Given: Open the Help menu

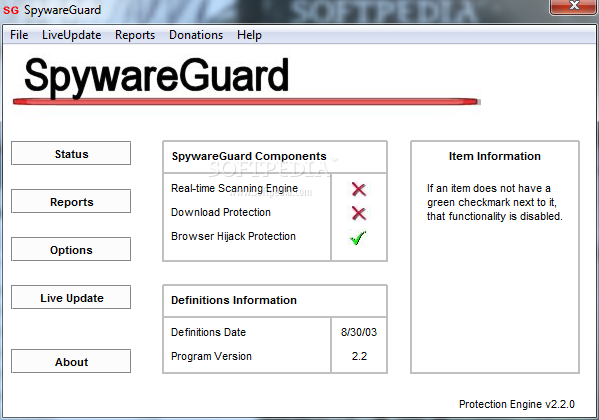Looking at the screenshot, I should coord(249,35).
